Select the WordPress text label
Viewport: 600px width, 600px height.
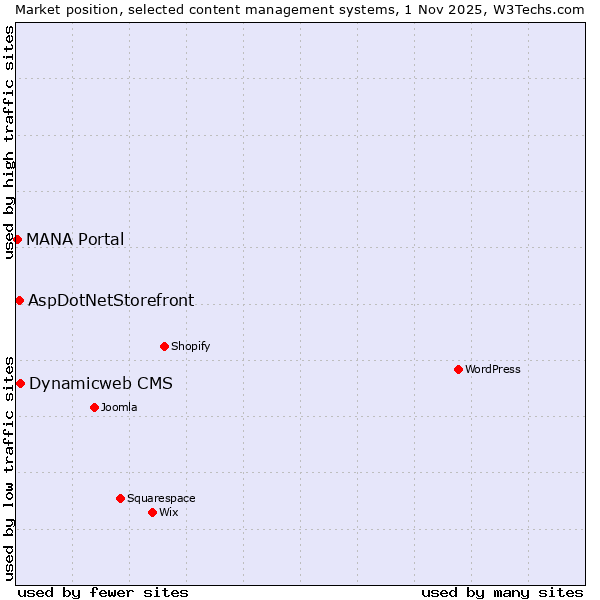492,369
